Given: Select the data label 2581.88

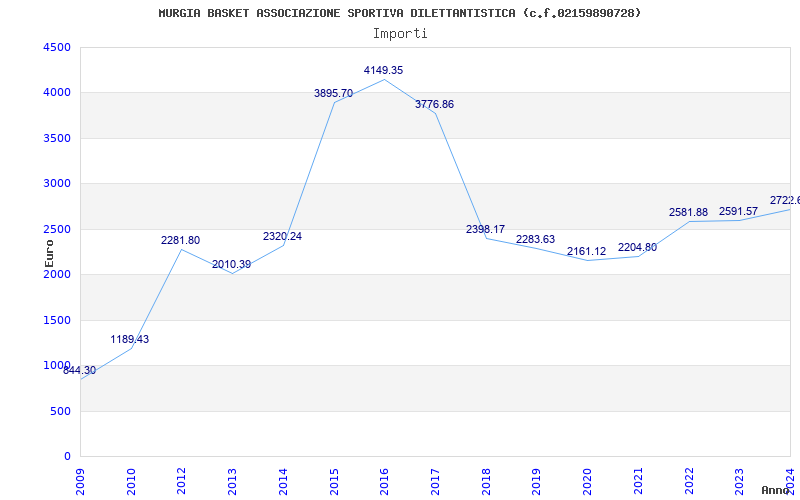Looking at the screenshot, I should [688, 212].
